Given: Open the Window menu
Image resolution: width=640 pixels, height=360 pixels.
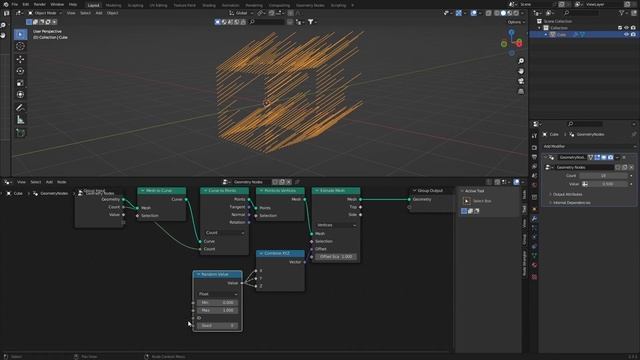Looking at the screenshot, I should click(57, 4).
